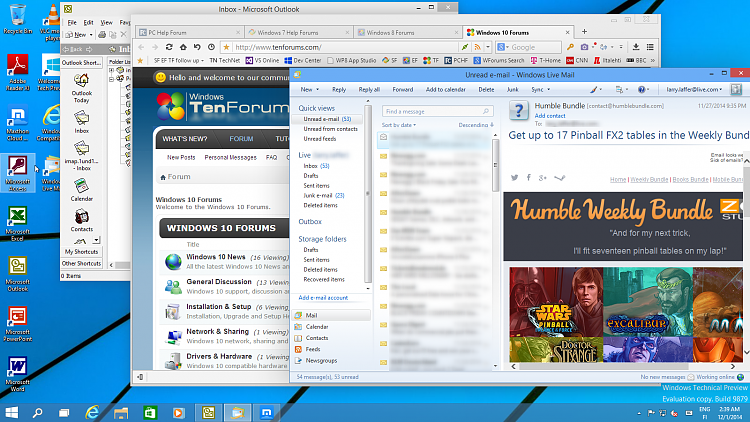Screen dimensions: 750x422
Task: Toggle Descending sort order
Action: [x=476, y=125]
